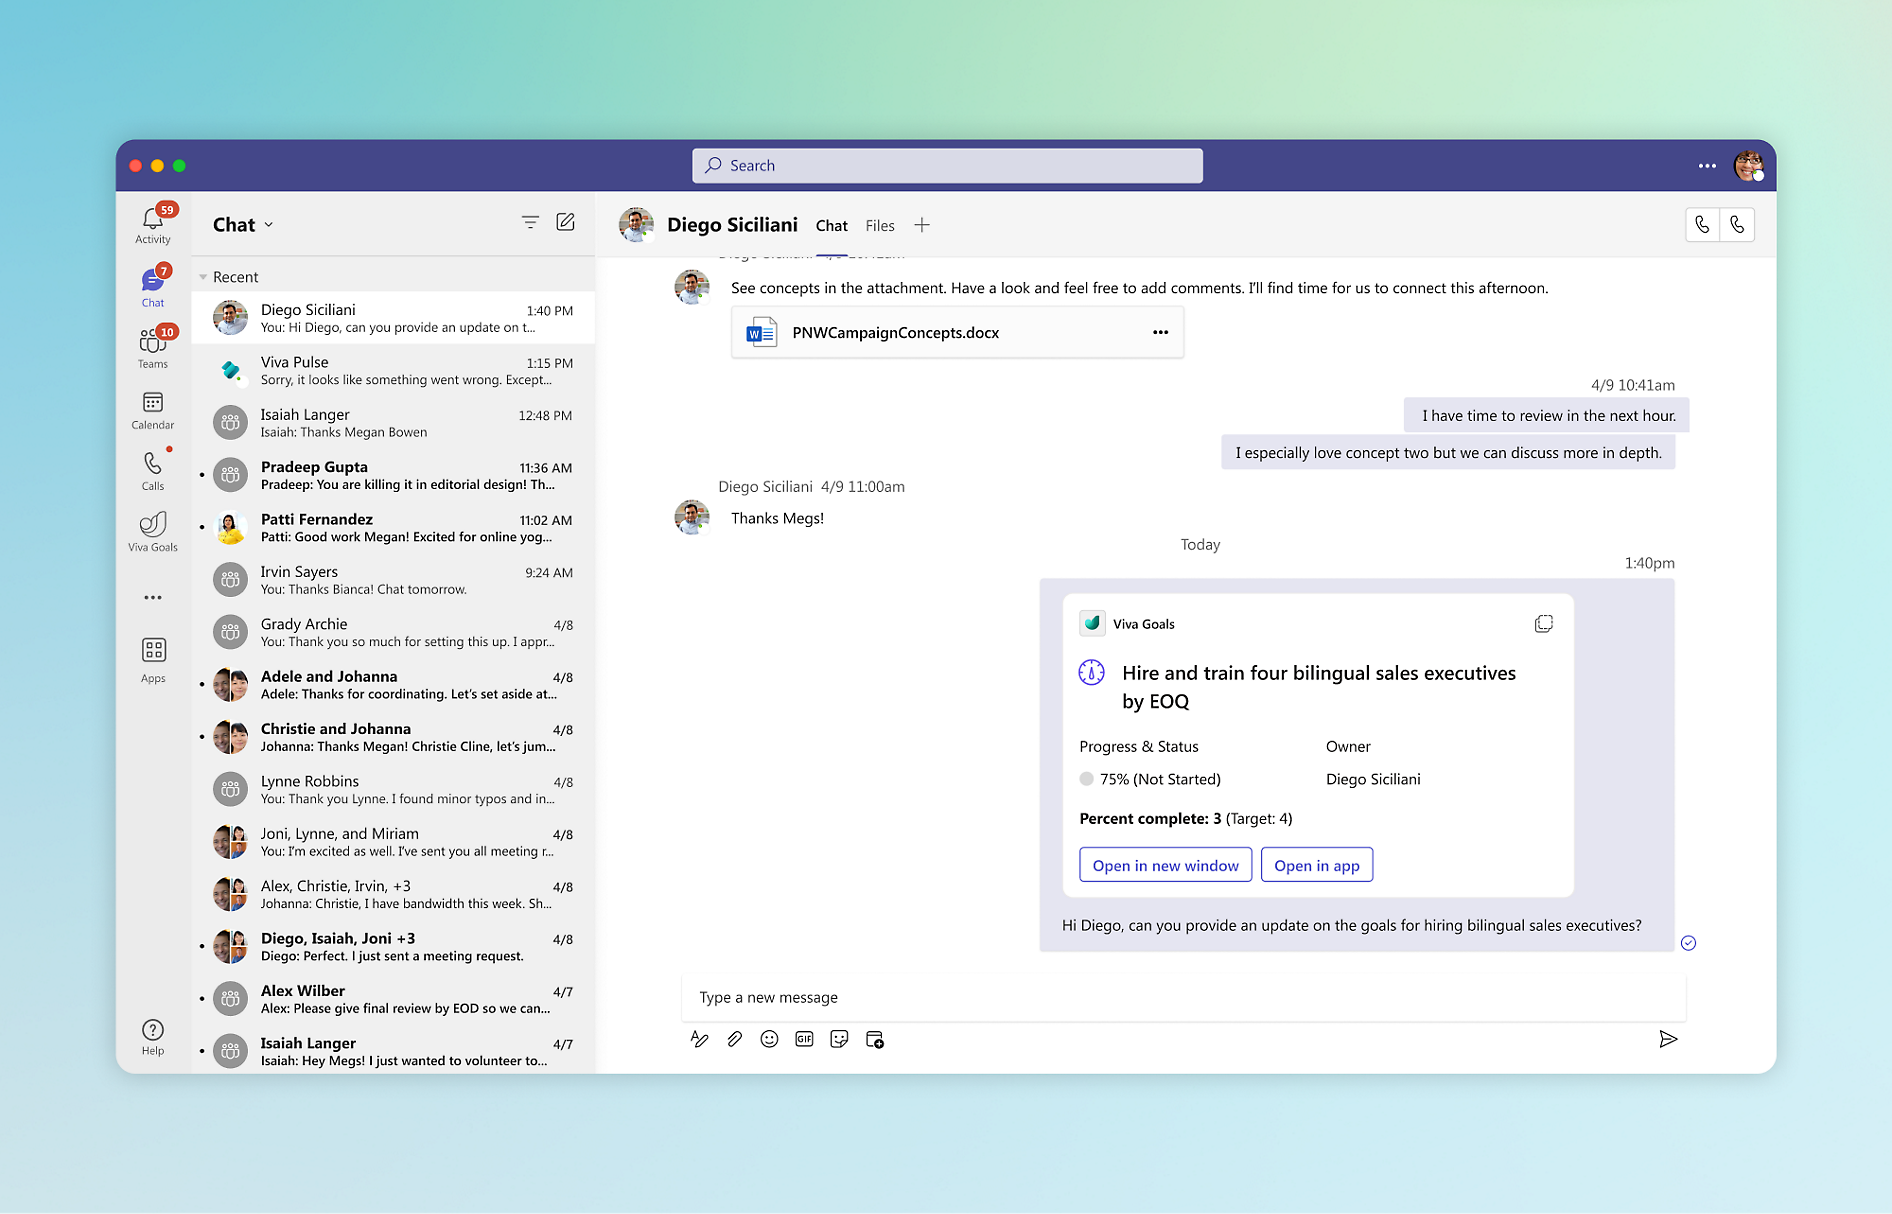Viewport: 1892px width, 1214px height.
Task: Start a video call with Diego
Action: click(1702, 225)
